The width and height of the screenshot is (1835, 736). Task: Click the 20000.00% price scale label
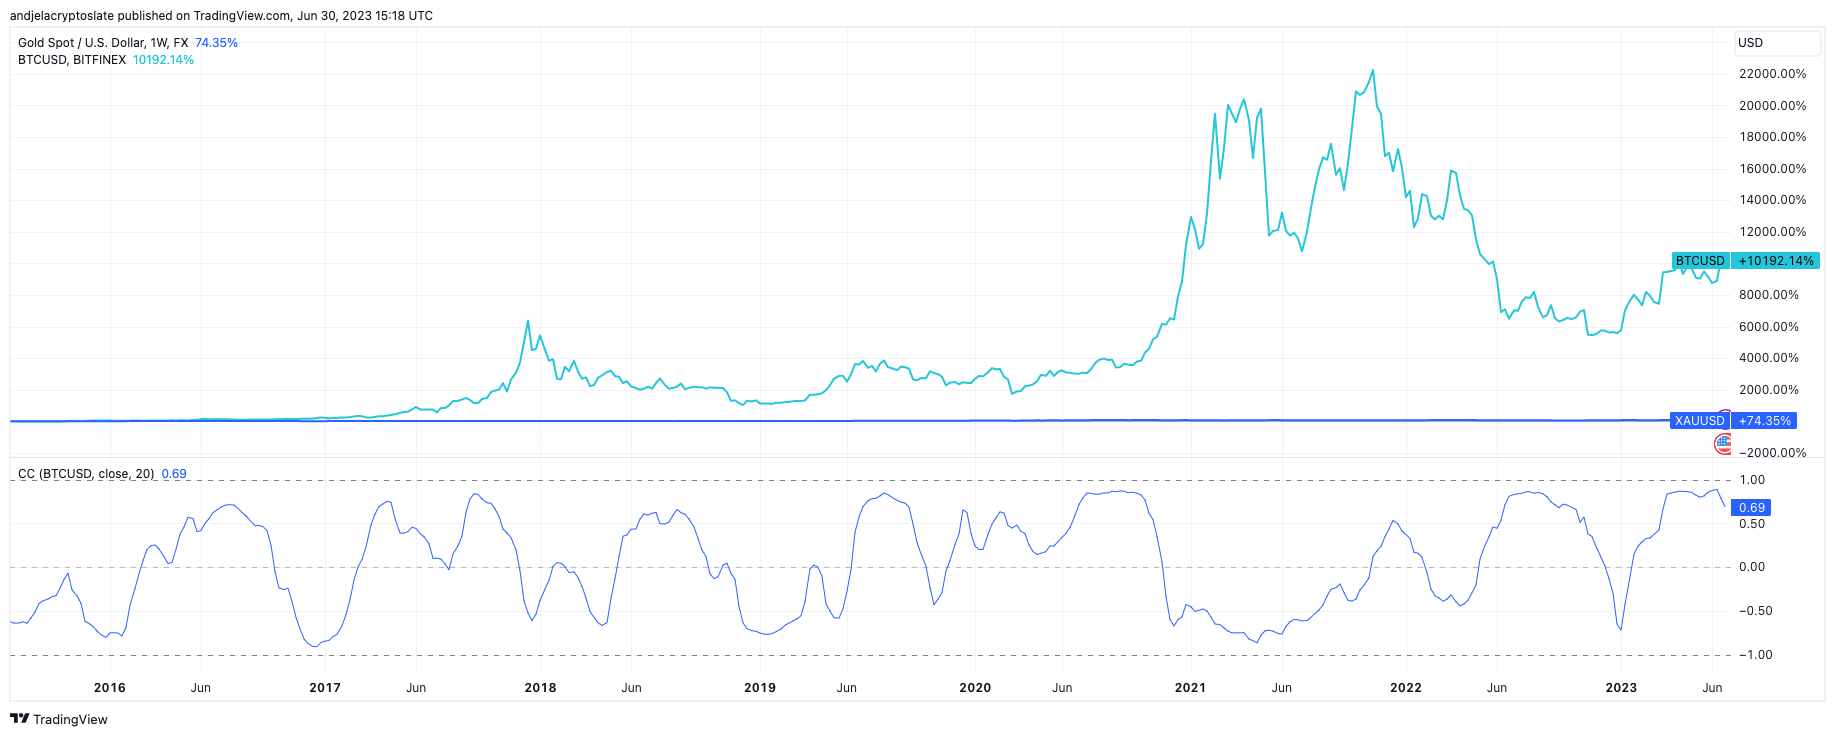point(1773,106)
